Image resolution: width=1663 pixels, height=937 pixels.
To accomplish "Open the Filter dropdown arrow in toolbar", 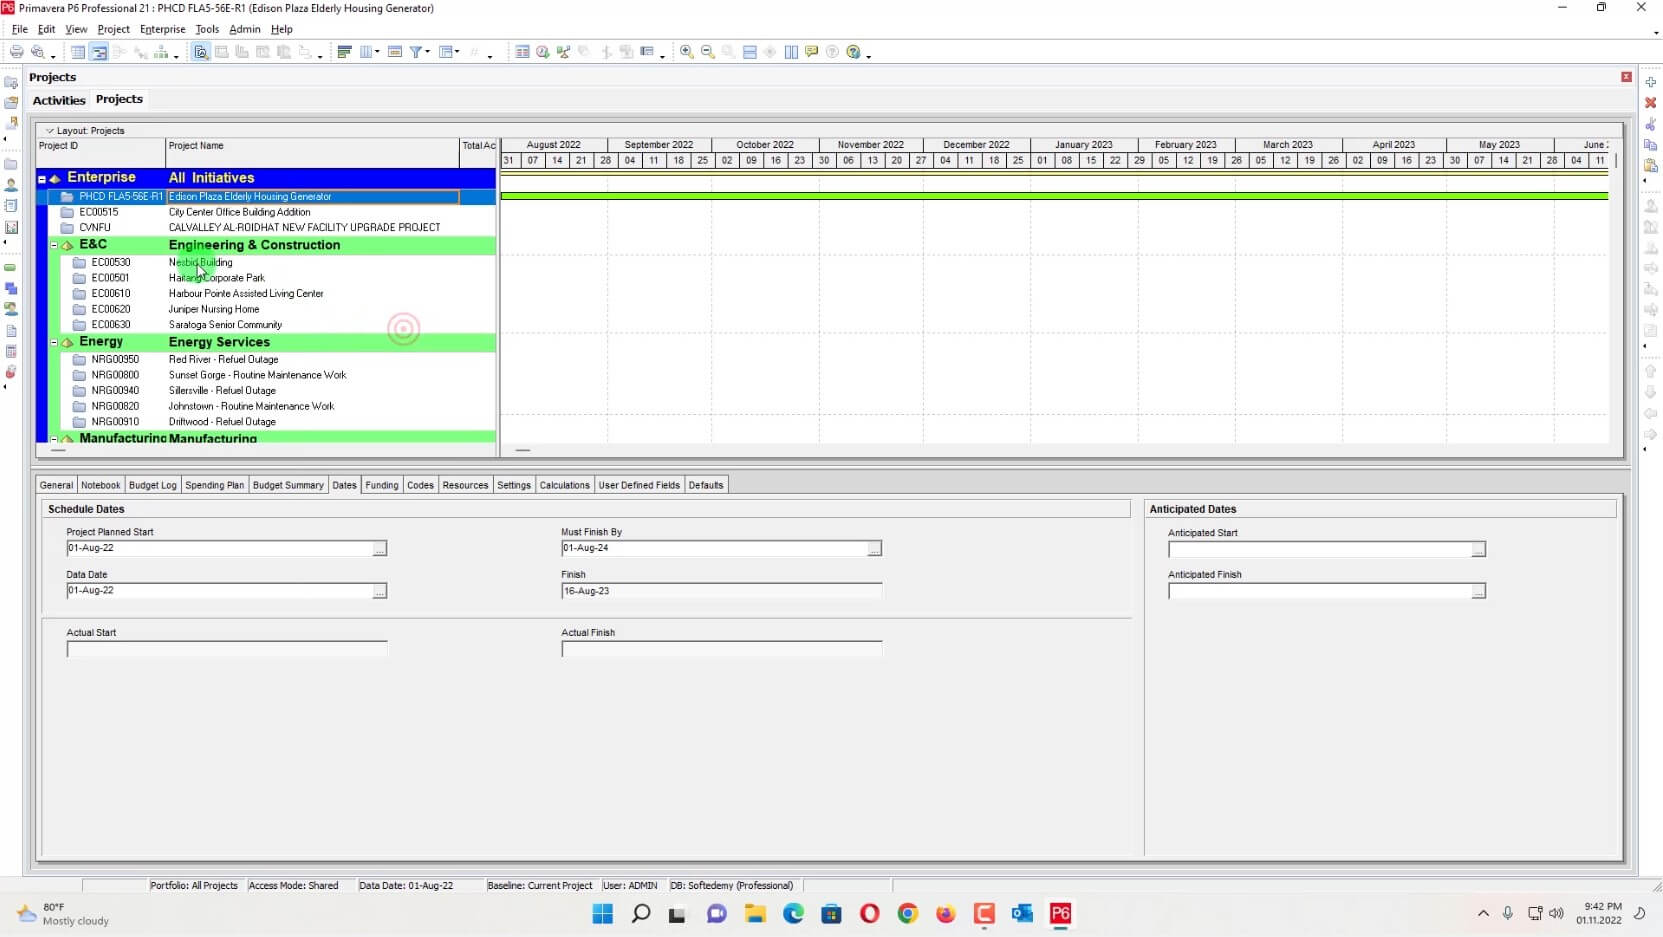I will pyautogui.click(x=428, y=52).
